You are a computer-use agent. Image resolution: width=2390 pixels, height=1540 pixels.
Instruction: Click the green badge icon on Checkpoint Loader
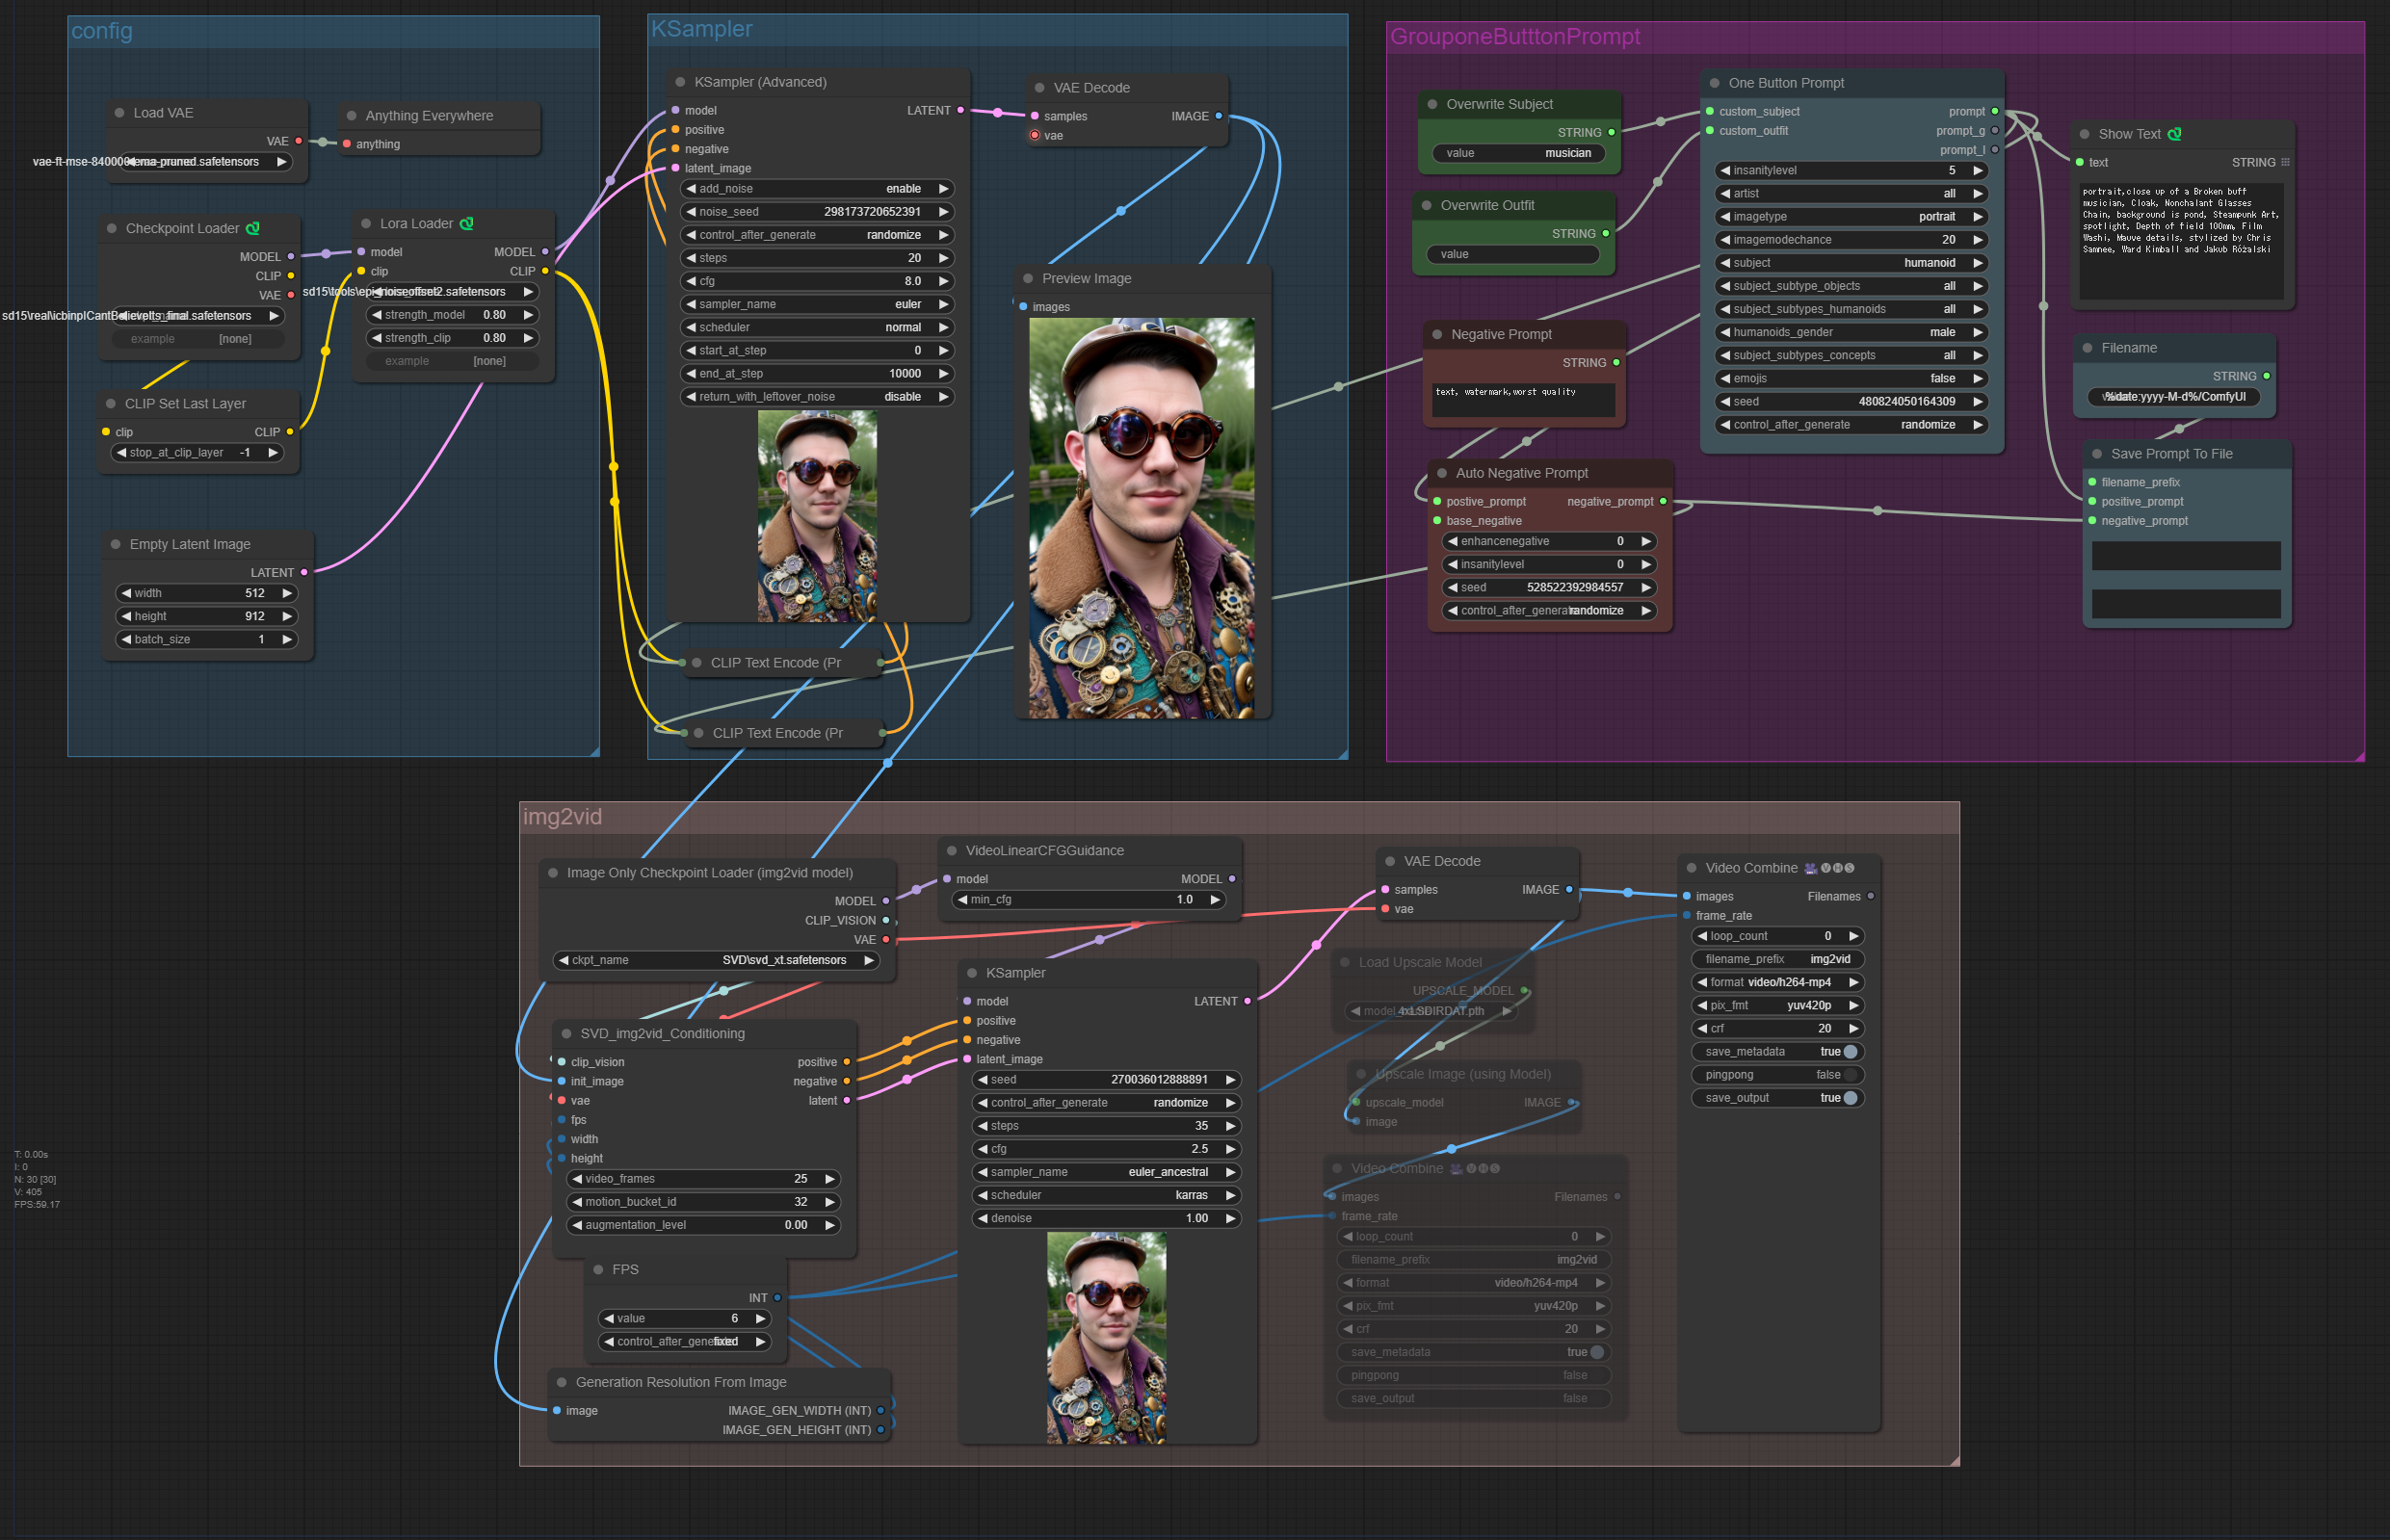(253, 228)
